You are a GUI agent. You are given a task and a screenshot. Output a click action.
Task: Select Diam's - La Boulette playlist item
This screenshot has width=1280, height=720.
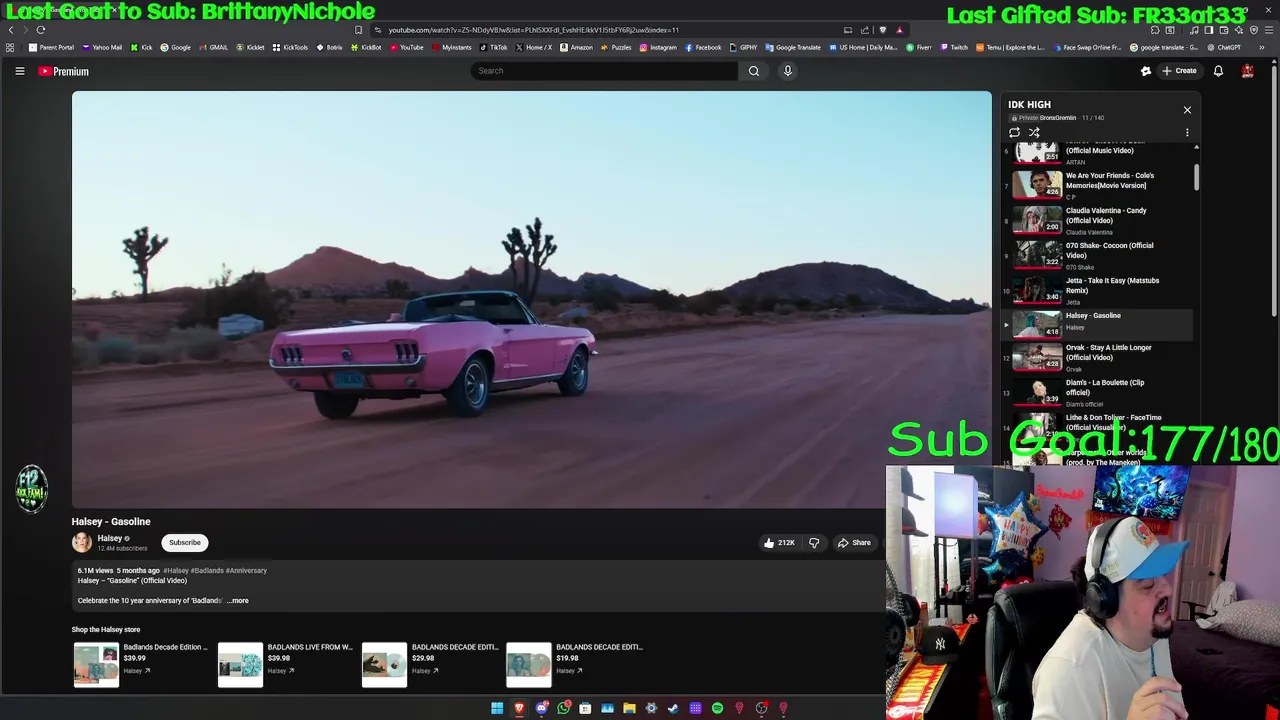tap(1097, 392)
